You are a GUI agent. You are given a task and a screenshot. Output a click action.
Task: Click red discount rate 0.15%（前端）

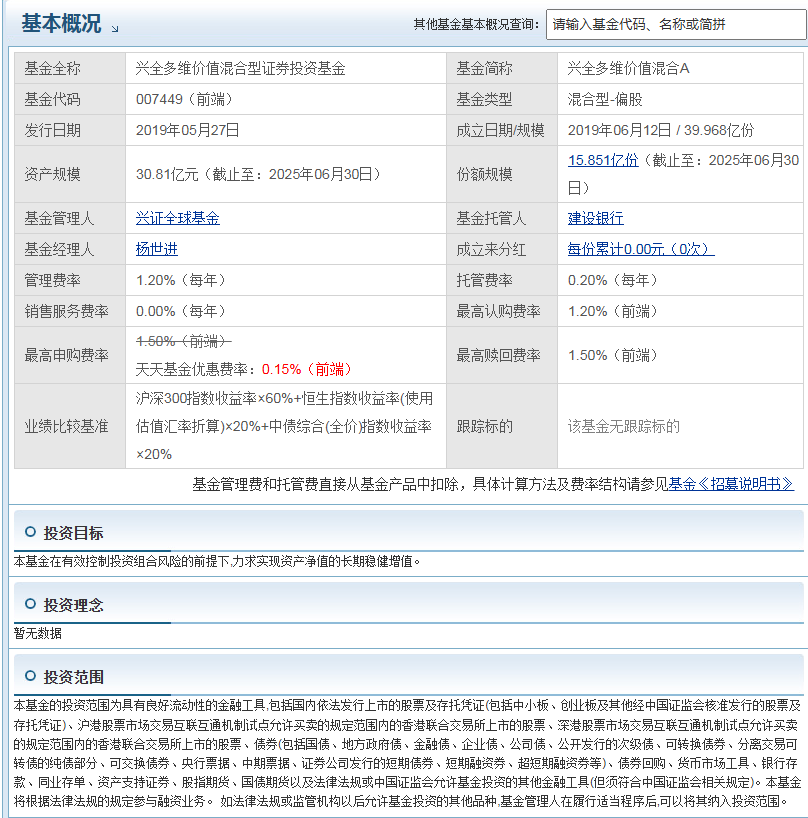coord(307,369)
